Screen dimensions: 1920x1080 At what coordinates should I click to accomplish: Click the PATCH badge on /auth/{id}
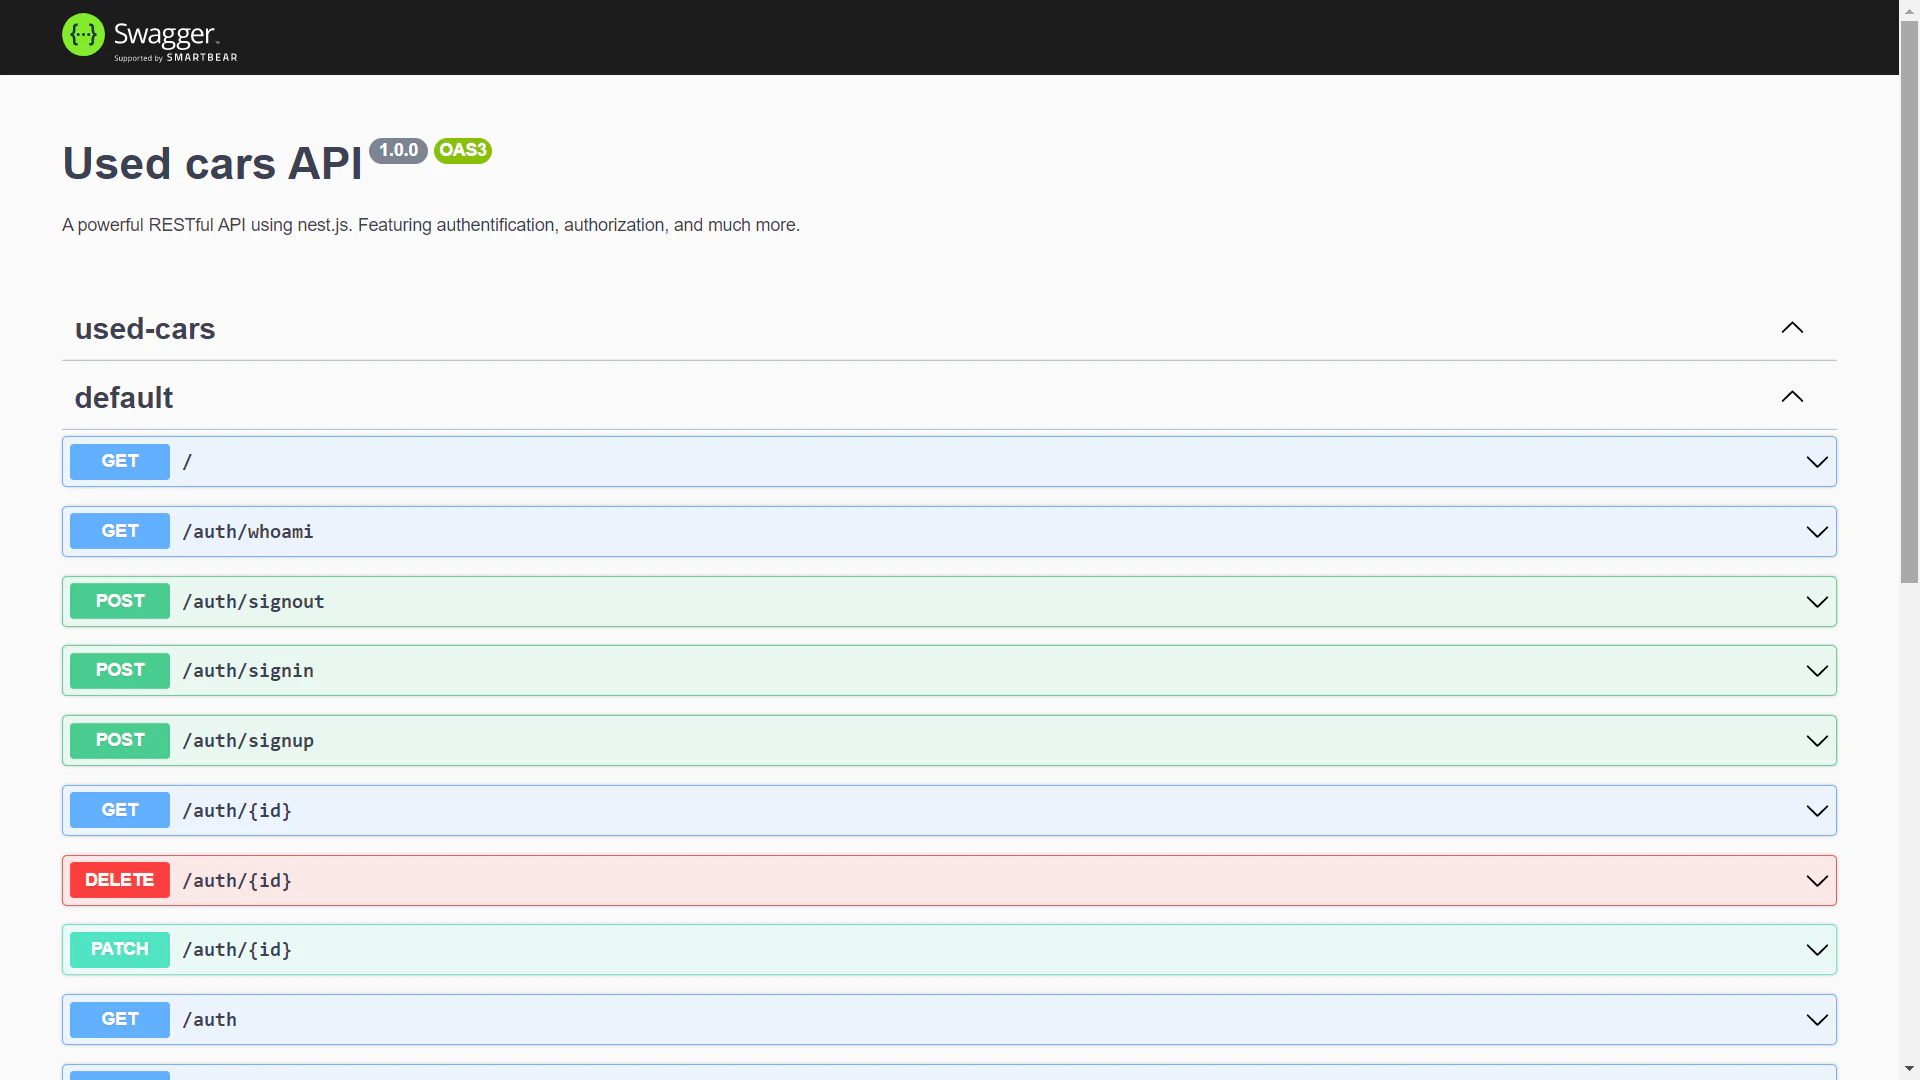pos(119,949)
